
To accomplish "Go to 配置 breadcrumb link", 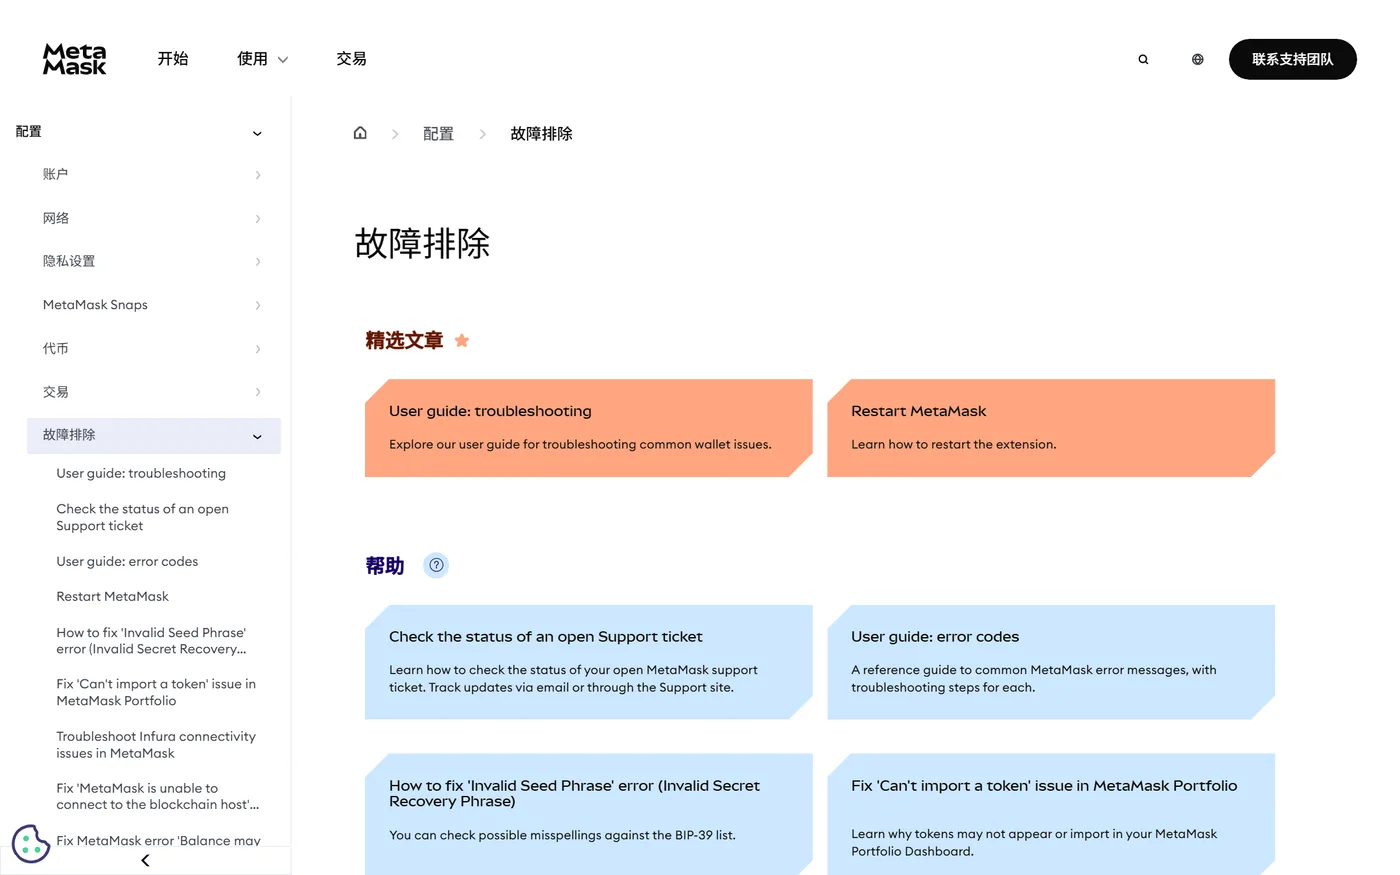I will [x=438, y=133].
